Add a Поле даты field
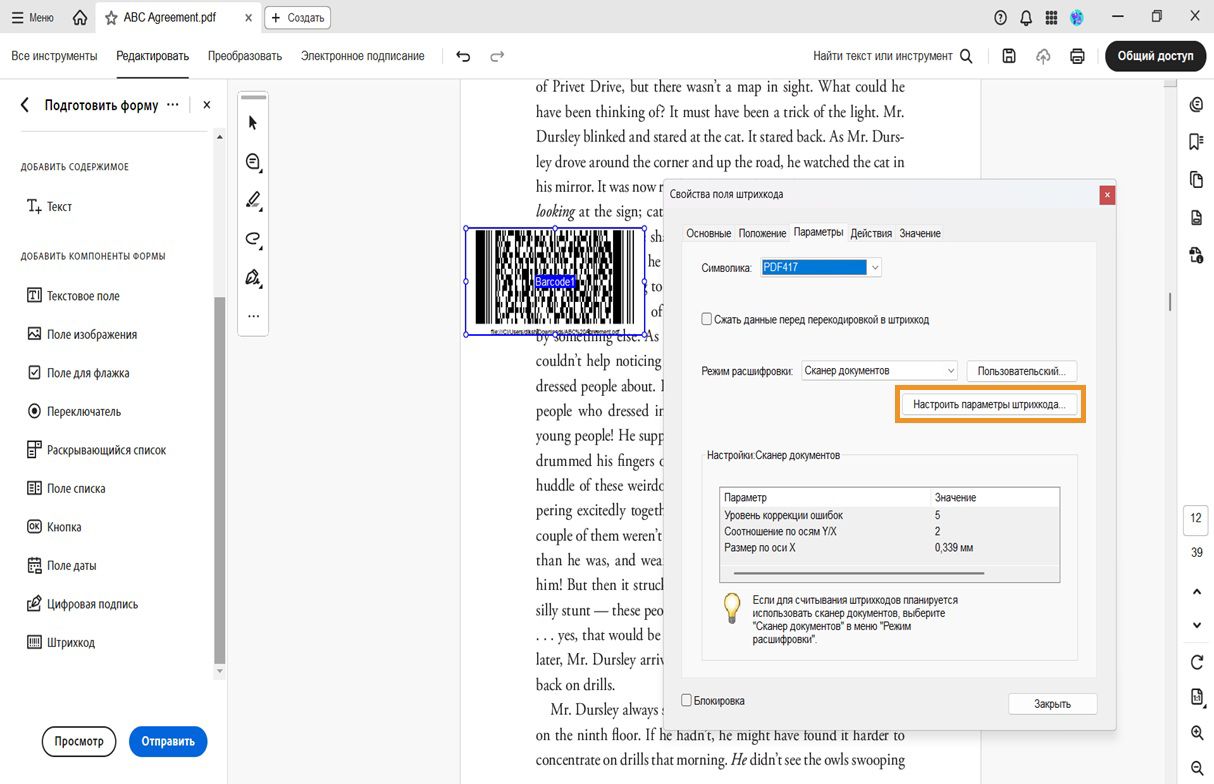The image size is (1214, 784). [x=62, y=565]
